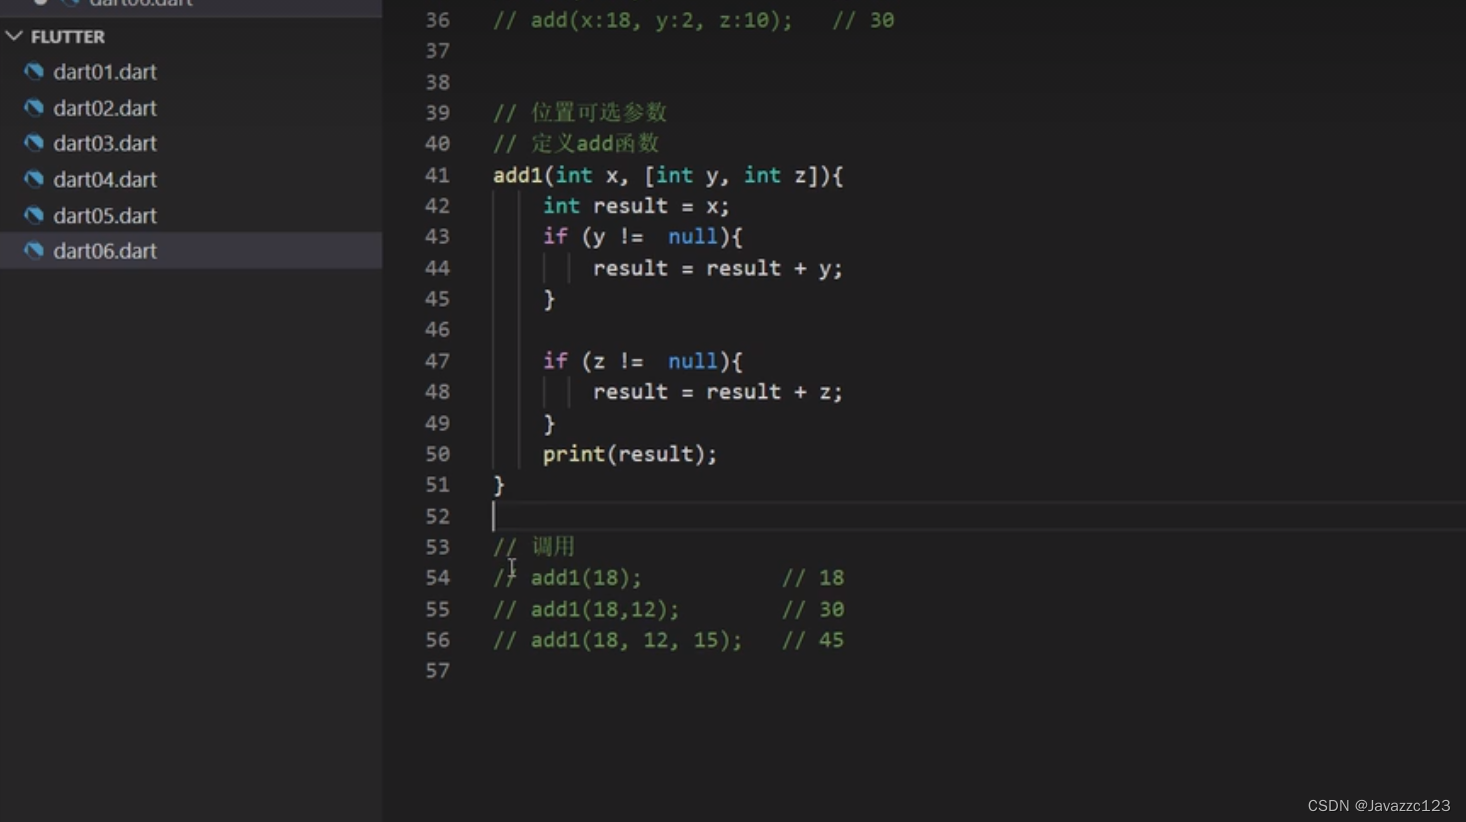
Task: Click the partially visible file icon above FLUTTER
Action: tap(70, 4)
